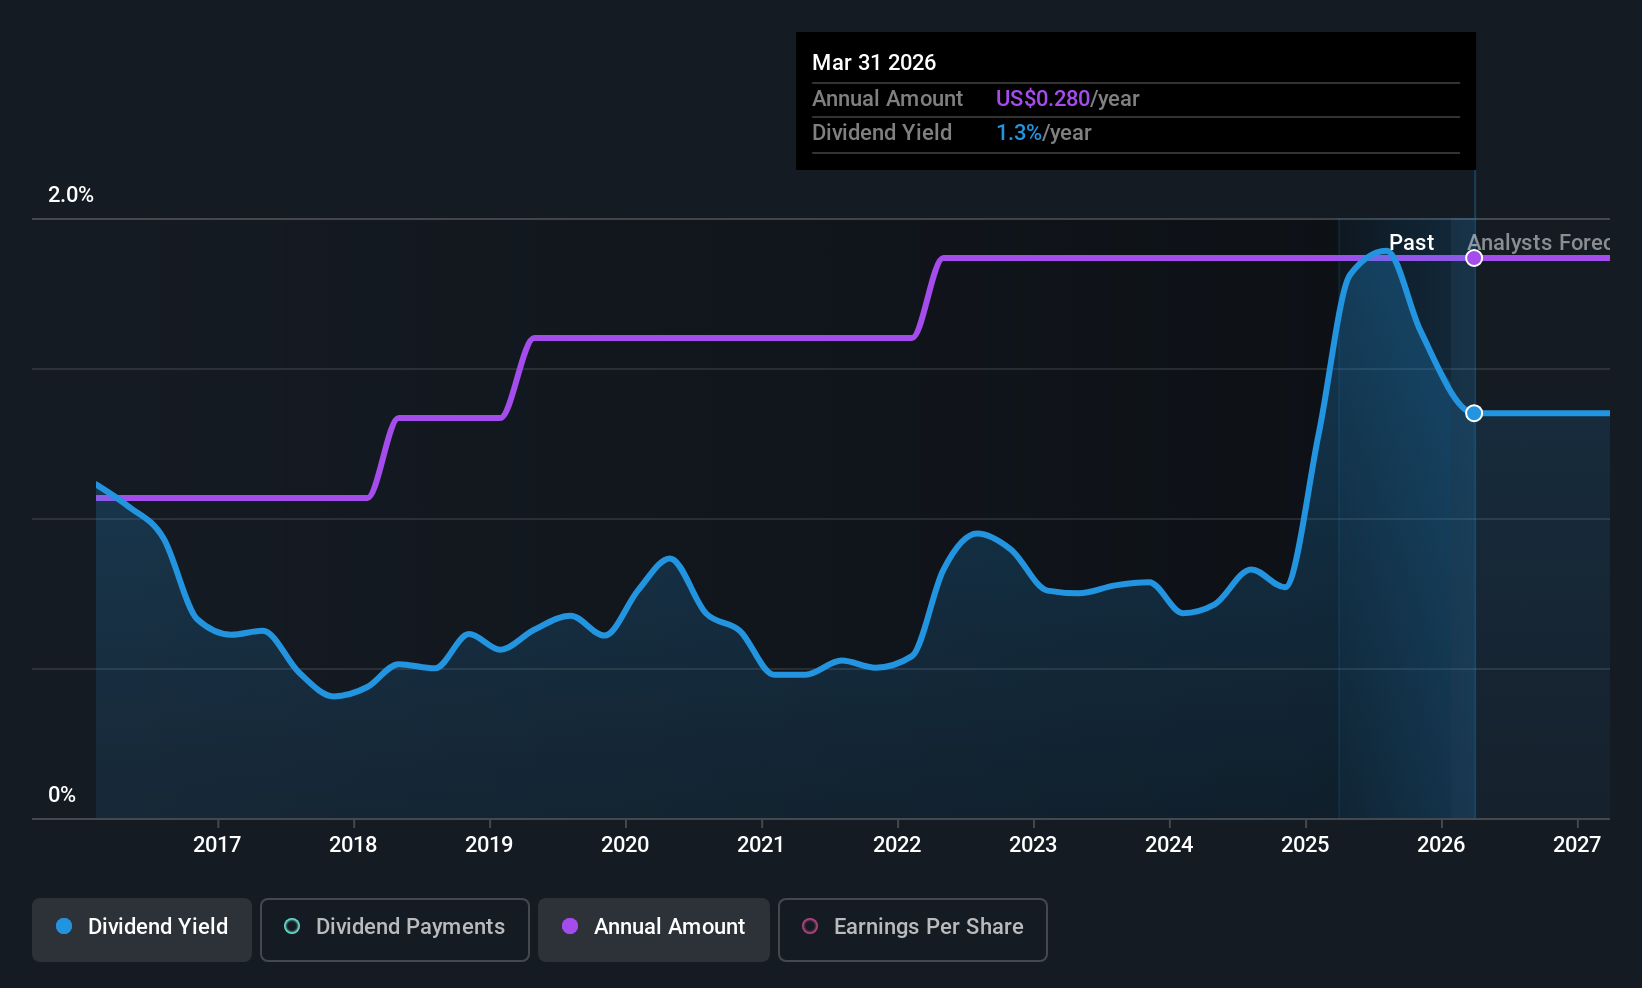This screenshot has width=1642, height=988.
Task: Click the 2026 x-axis label
Action: (1441, 844)
